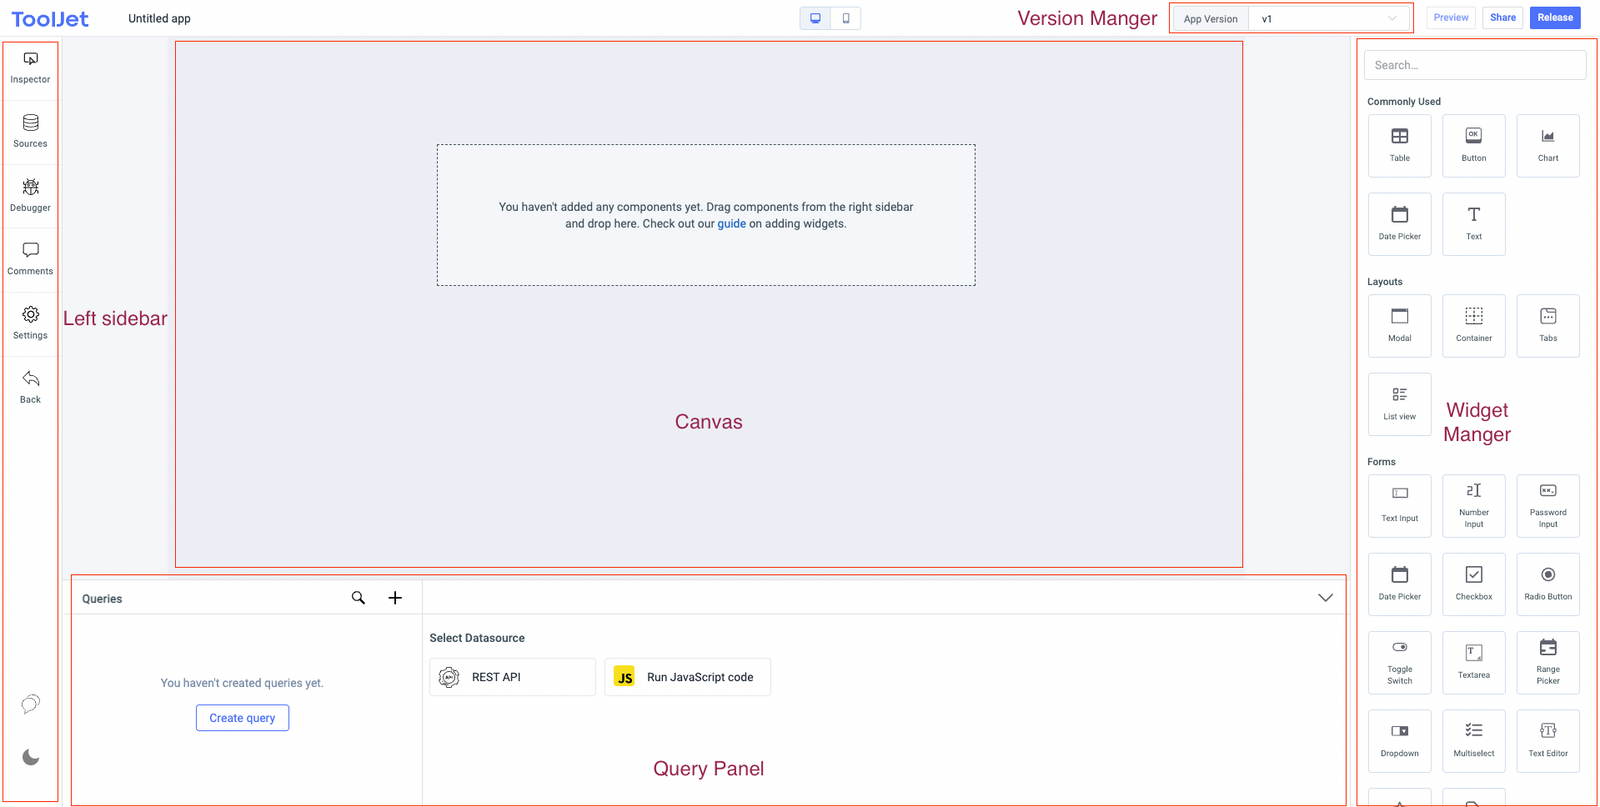The width and height of the screenshot is (1600, 807).
Task: Collapse the query panel with chevron
Action: click(x=1325, y=598)
